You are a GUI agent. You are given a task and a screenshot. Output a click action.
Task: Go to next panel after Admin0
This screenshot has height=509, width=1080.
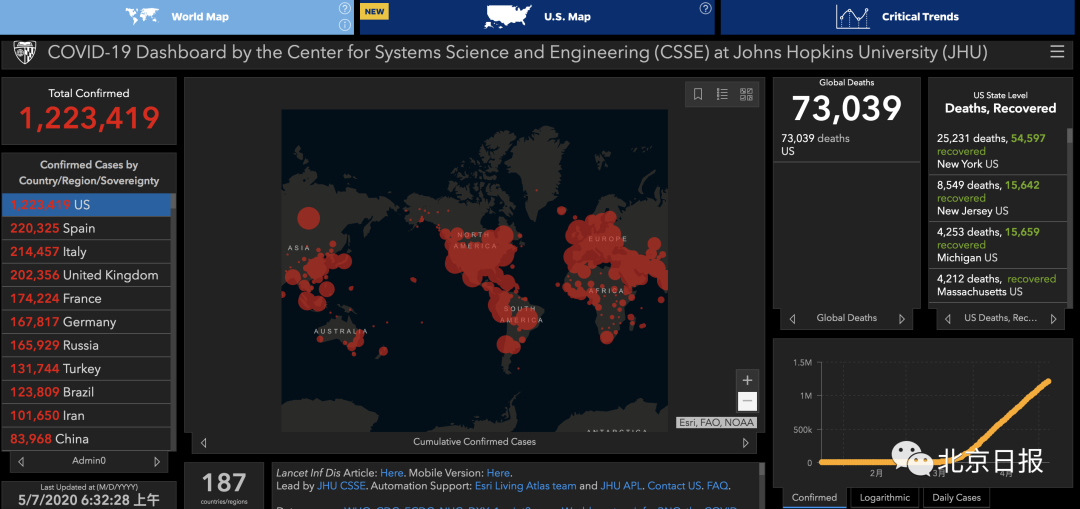point(157,461)
